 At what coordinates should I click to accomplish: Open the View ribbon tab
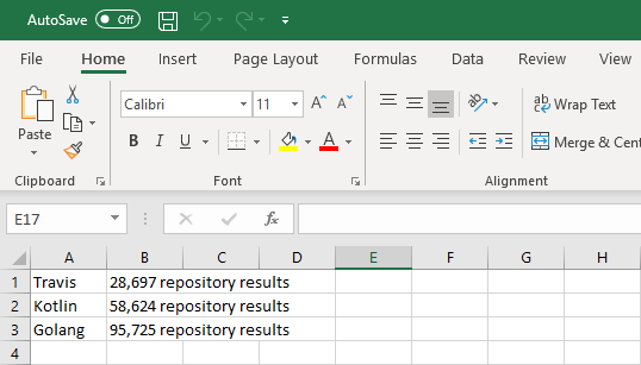(615, 59)
